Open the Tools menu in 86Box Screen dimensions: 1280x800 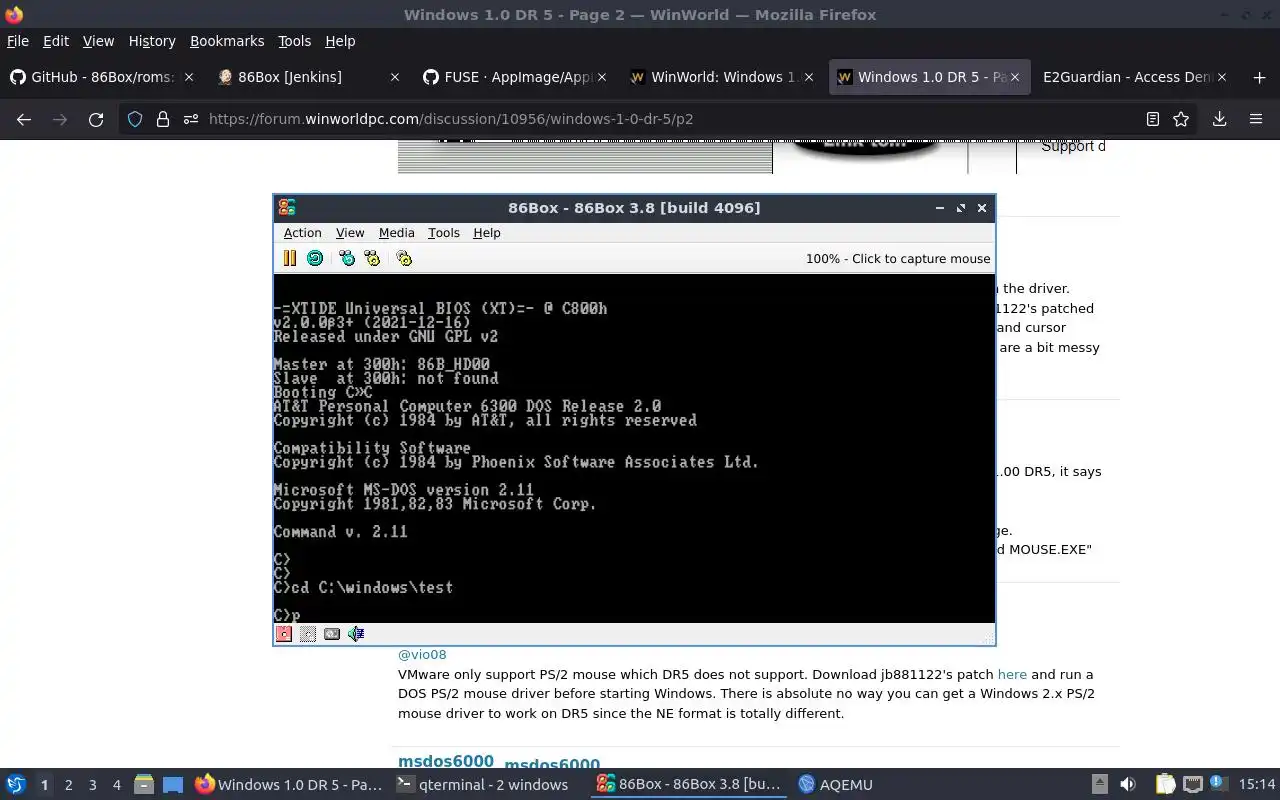click(x=443, y=232)
